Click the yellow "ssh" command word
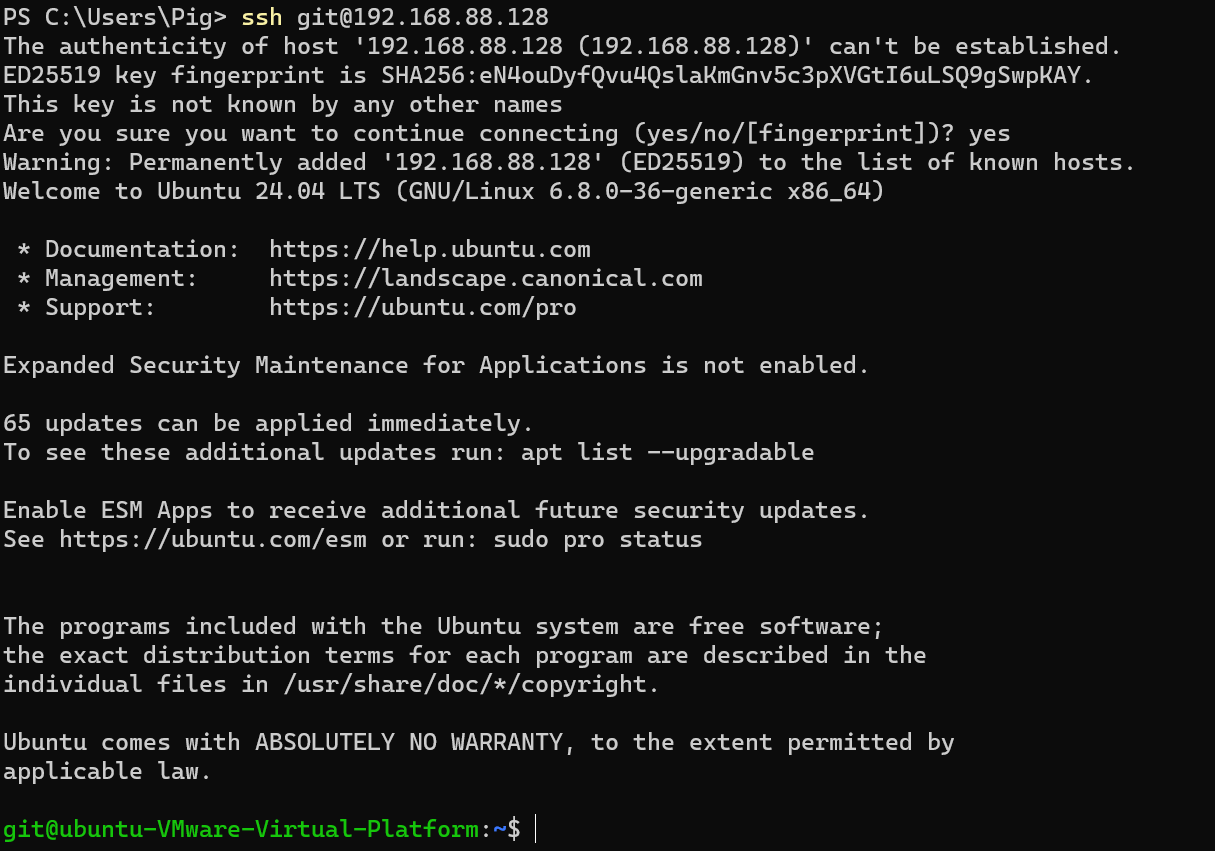Viewport: 1215px width, 851px height. [262, 17]
